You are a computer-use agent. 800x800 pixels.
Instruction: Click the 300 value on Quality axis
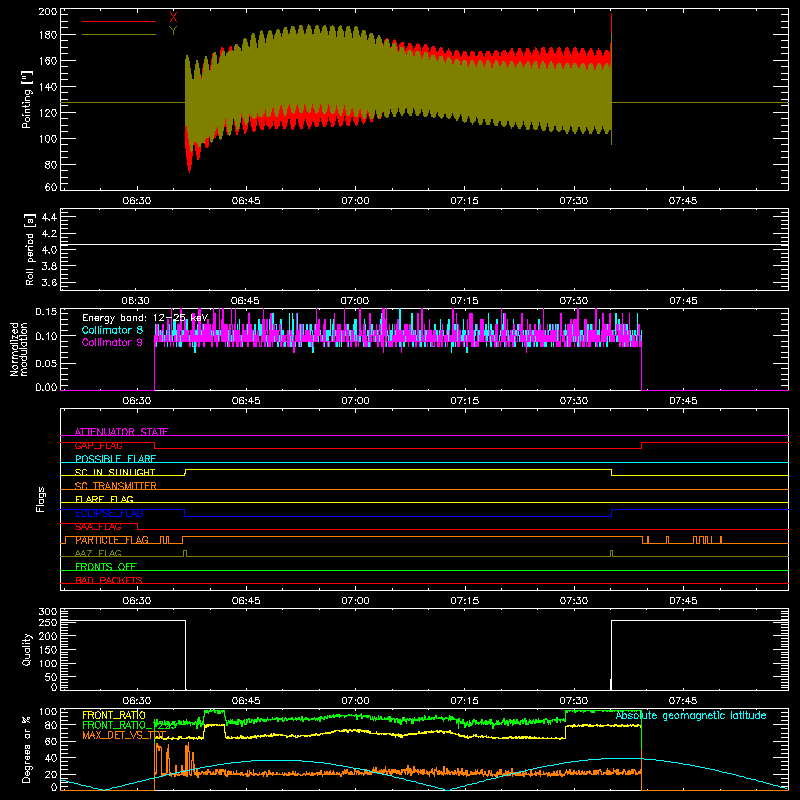pyautogui.click(x=47, y=612)
